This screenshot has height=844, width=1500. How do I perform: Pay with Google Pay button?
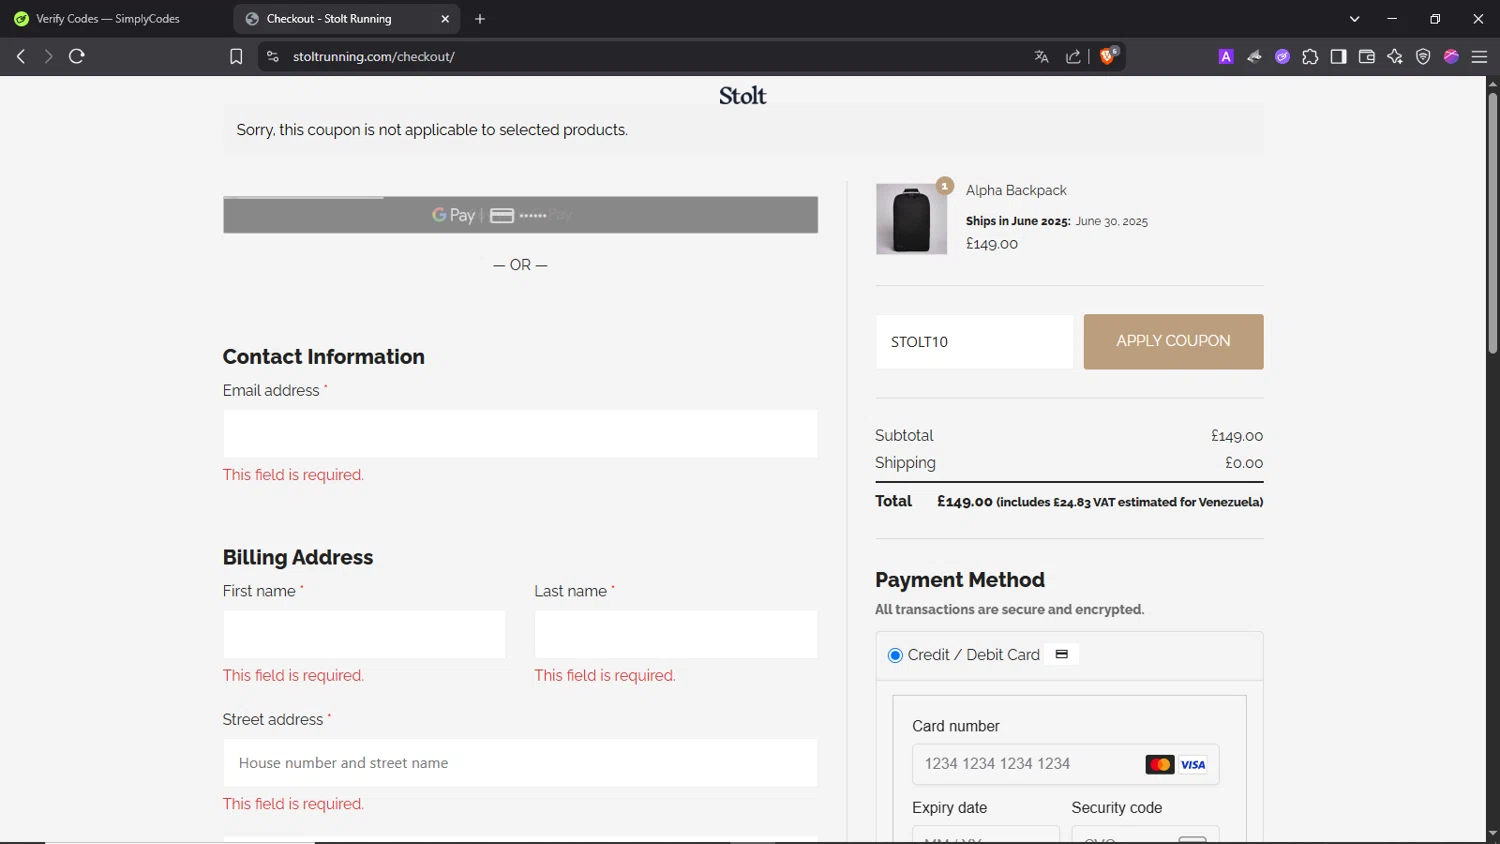(520, 215)
